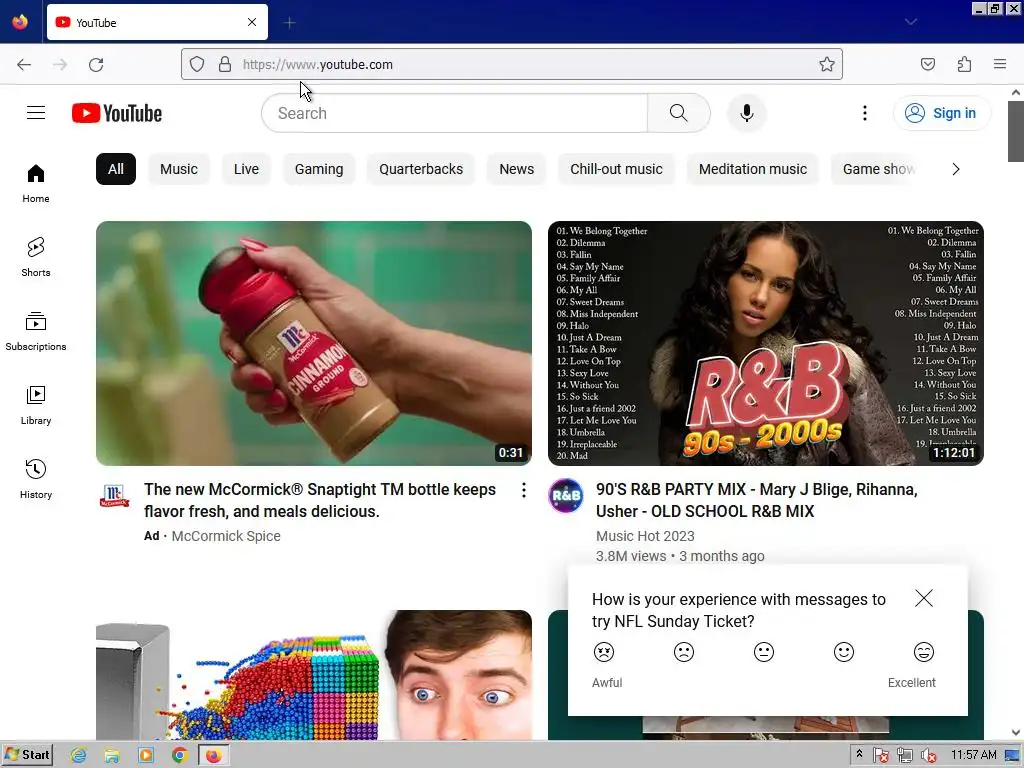Image resolution: width=1024 pixels, height=768 pixels.
Task: Click browser back arrow
Action: point(24,64)
